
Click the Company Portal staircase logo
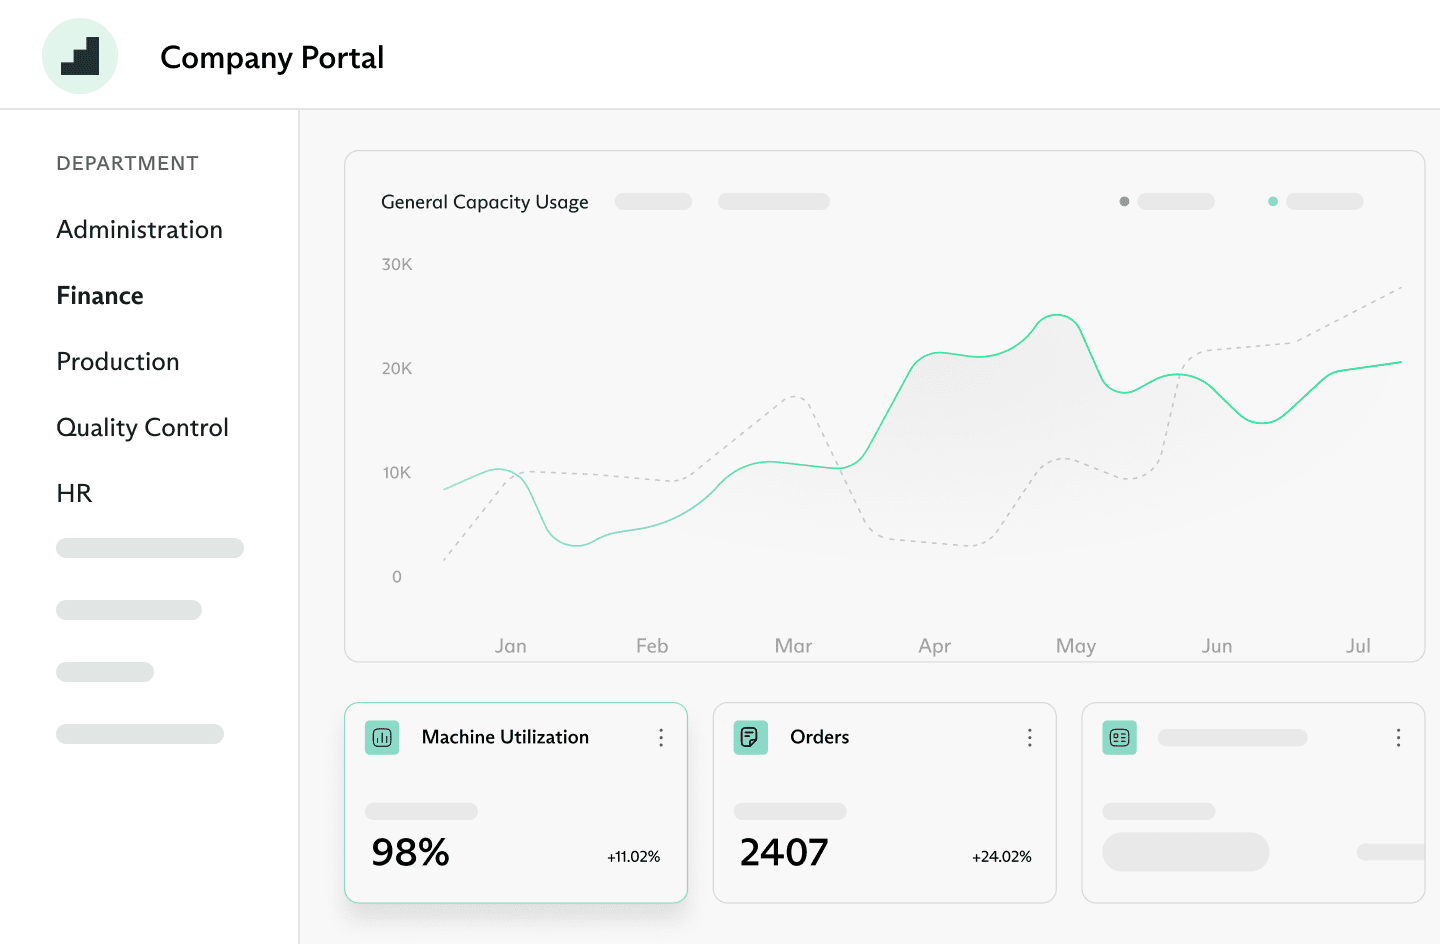[x=80, y=56]
